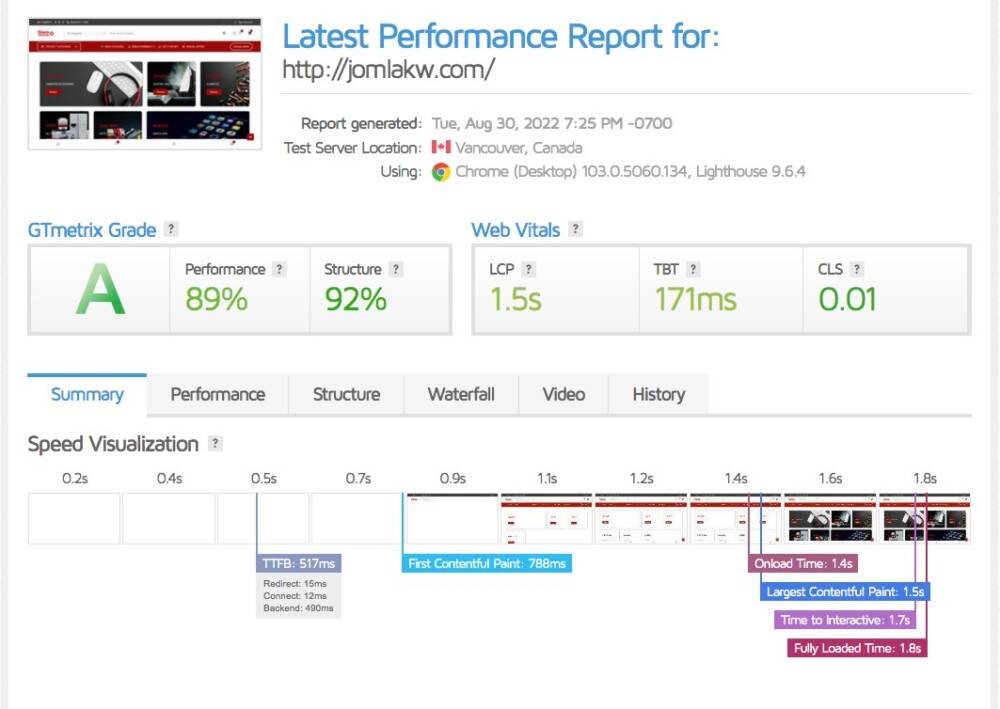Switch to the Performance tab
Viewport: 1000px width, 709px height.
tap(218, 394)
